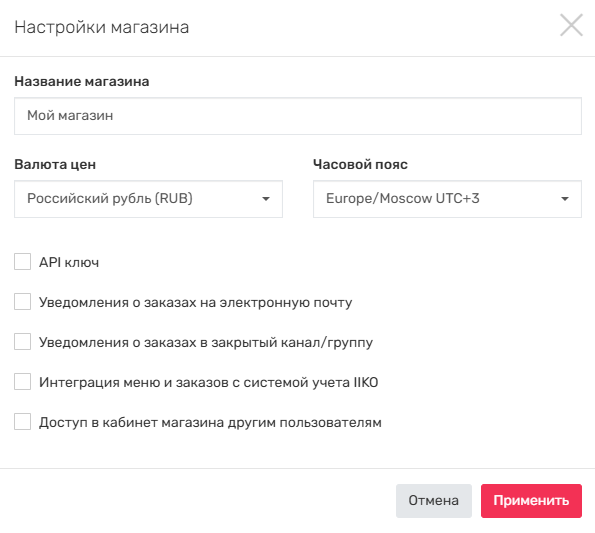Enable Интеграция меню и заказов с IIKO
Viewport: 595px width, 533px height.
22,382
